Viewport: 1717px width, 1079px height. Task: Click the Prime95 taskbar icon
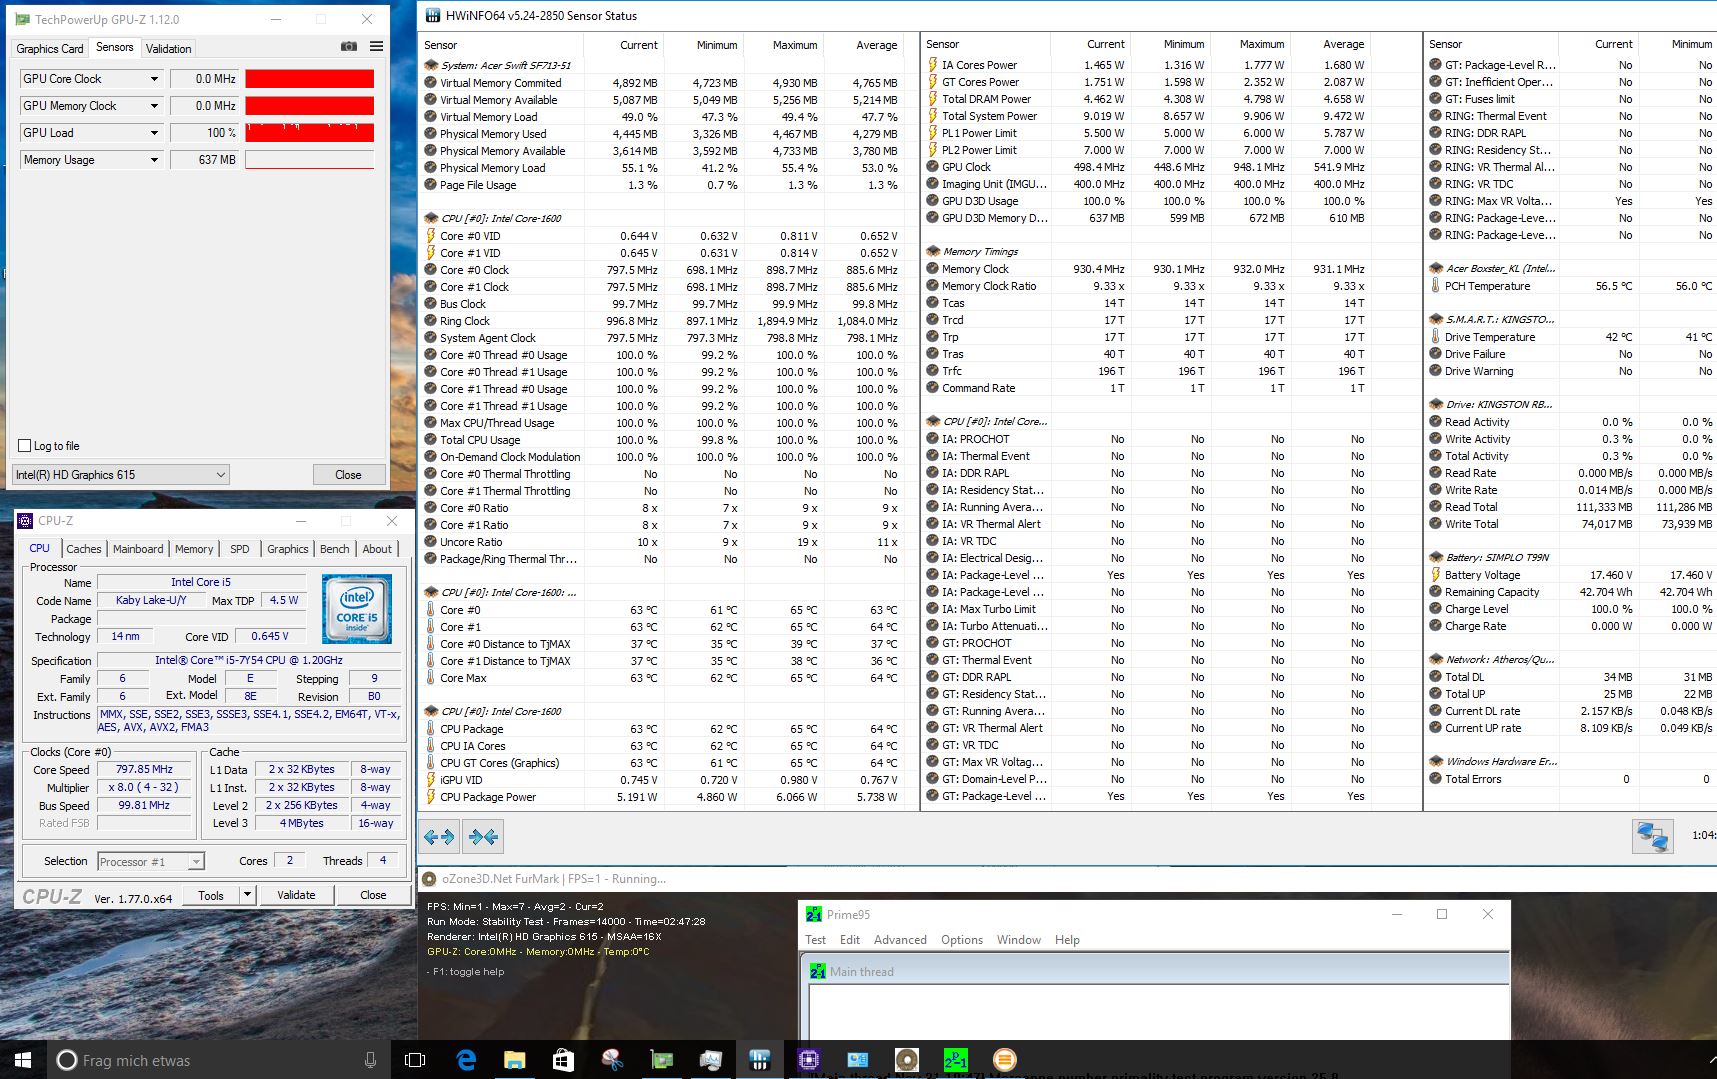click(x=955, y=1060)
